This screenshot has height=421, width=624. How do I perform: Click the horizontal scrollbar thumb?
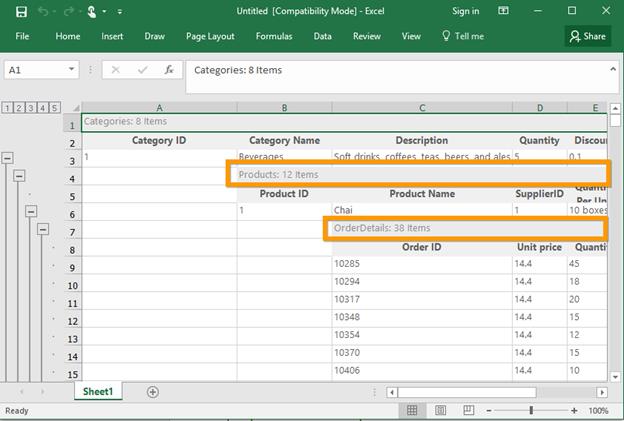[x=467, y=392]
